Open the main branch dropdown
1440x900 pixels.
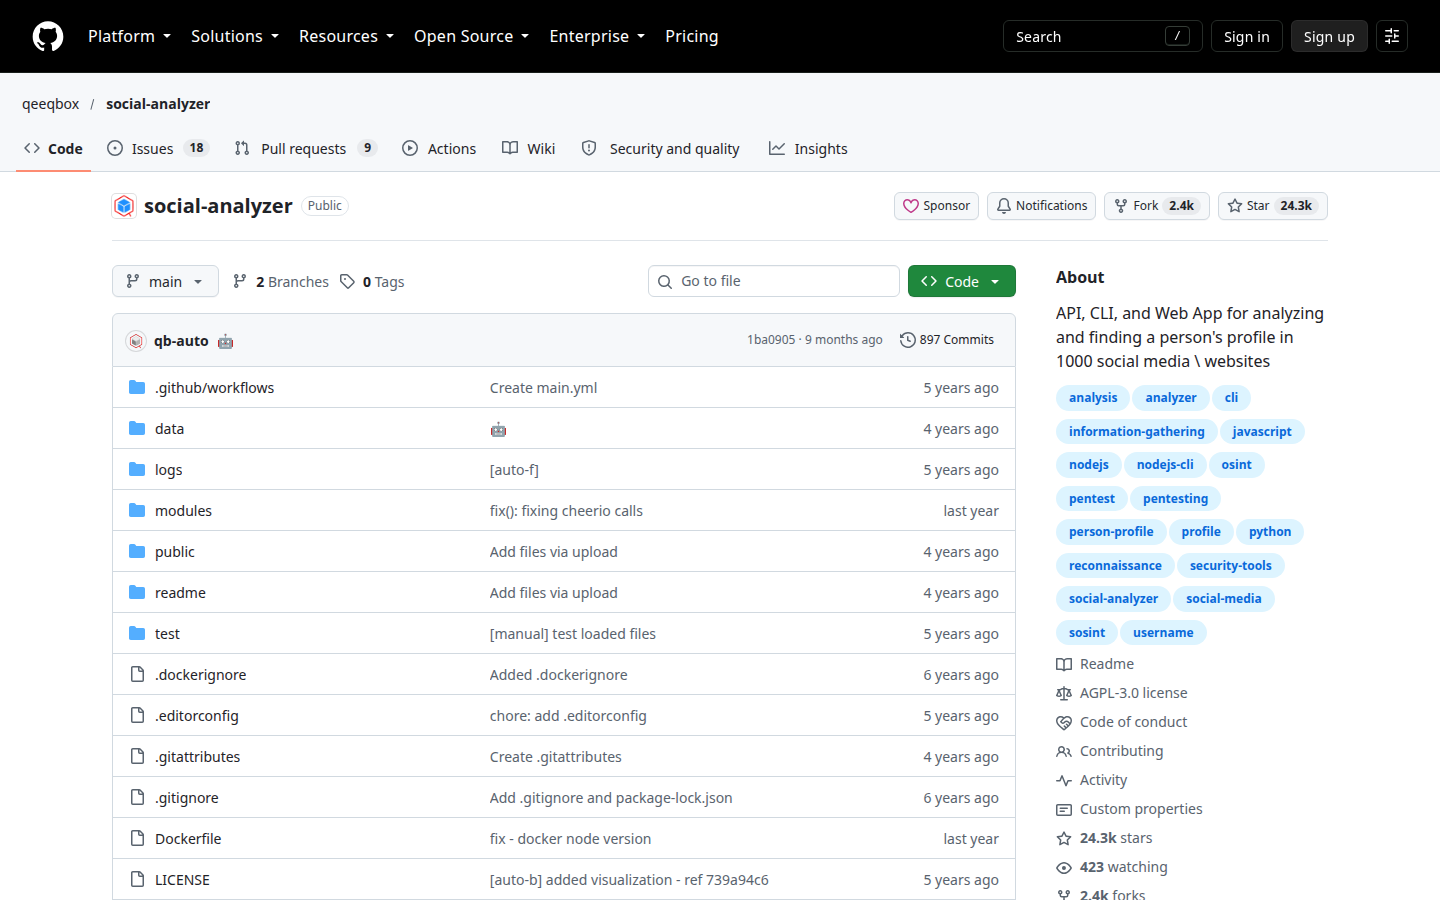click(165, 281)
